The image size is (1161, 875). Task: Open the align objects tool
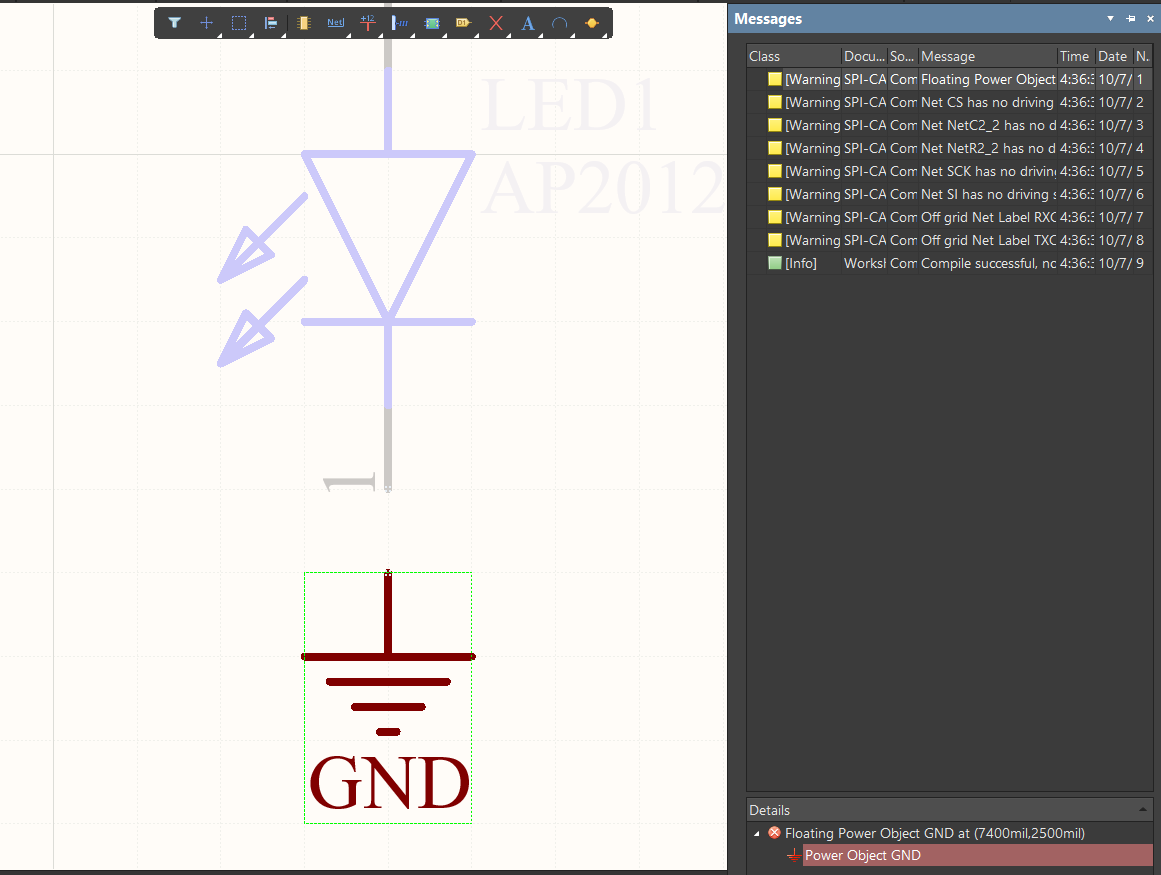(271, 23)
